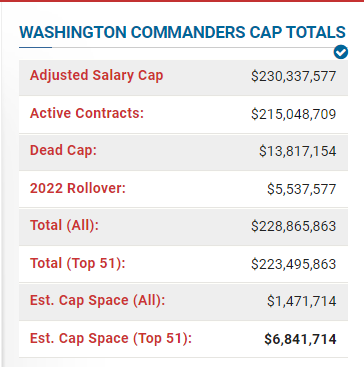
Task: Select the $1,471,714 cap space value
Action: tap(302, 302)
